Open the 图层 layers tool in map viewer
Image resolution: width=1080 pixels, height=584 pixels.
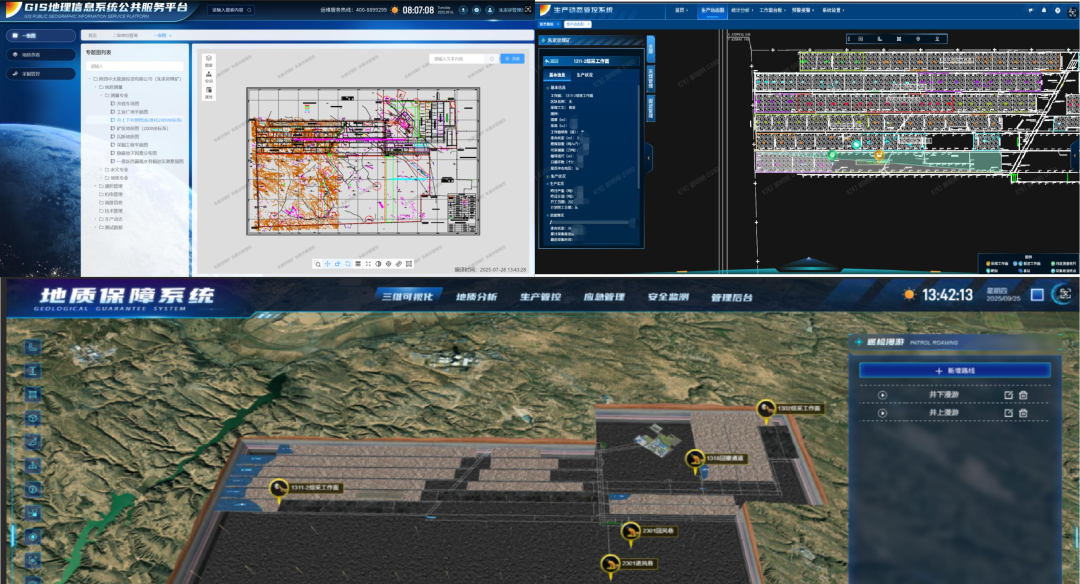click(209, 61)
